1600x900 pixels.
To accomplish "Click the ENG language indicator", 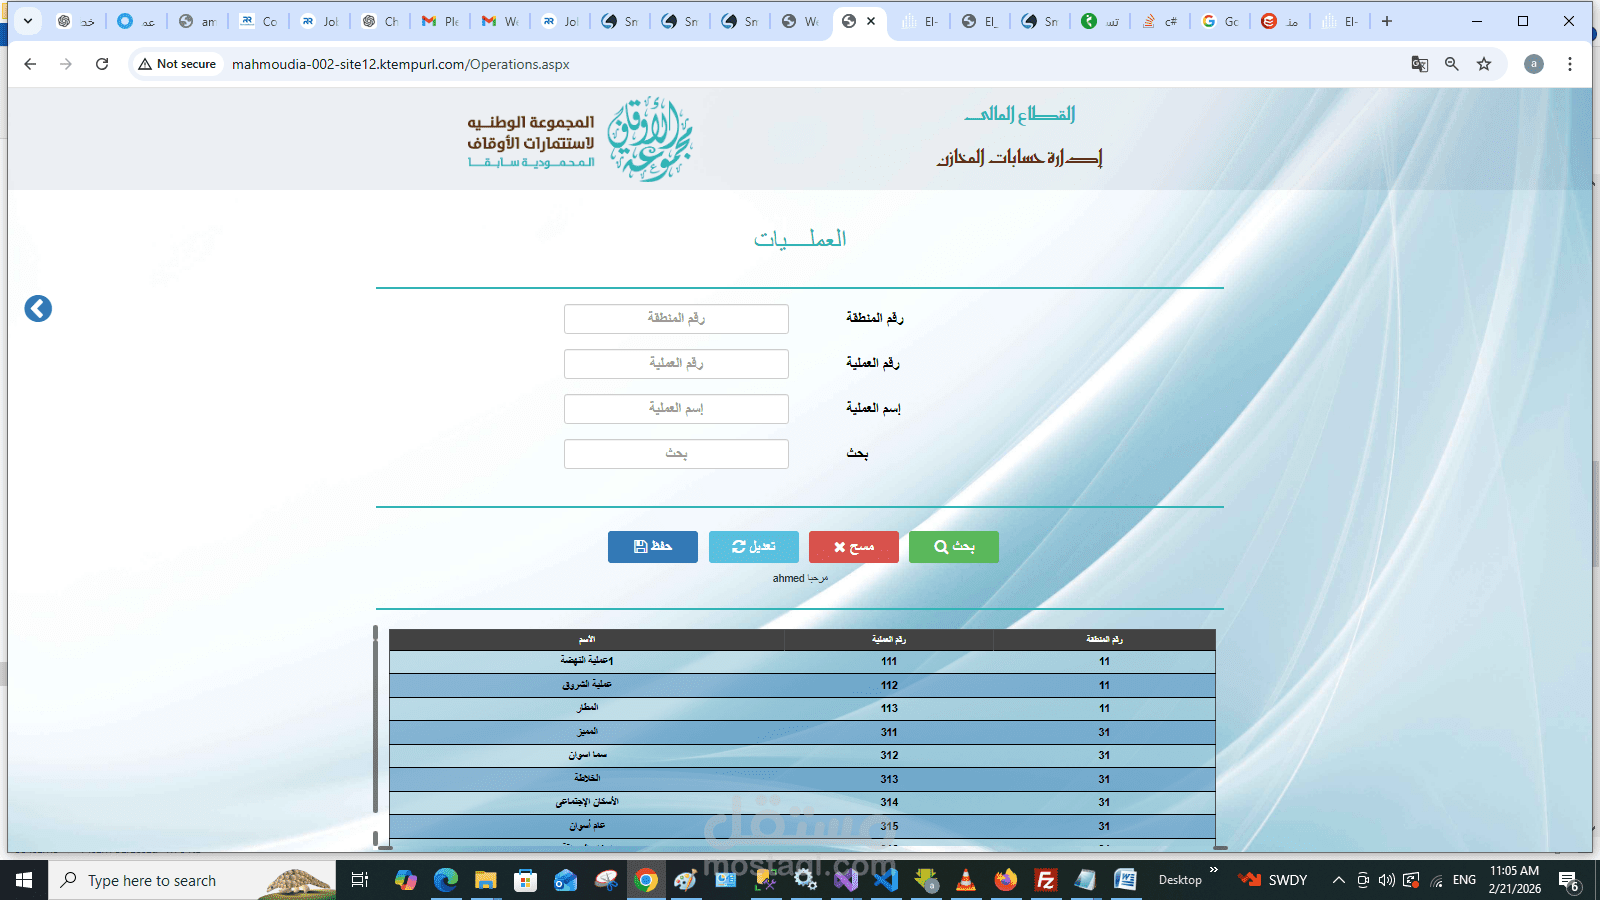I will pos(1464,880).
